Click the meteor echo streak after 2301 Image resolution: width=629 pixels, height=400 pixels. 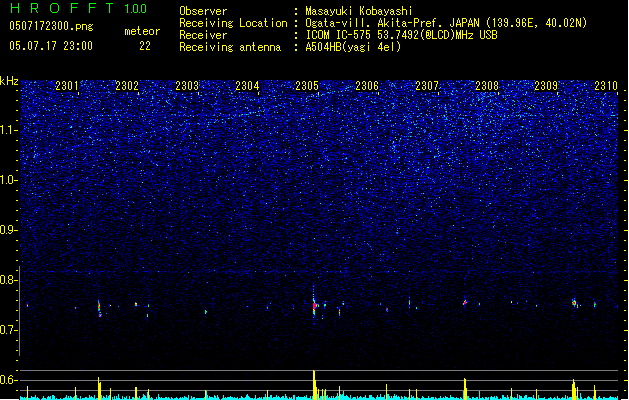point(99,309)
